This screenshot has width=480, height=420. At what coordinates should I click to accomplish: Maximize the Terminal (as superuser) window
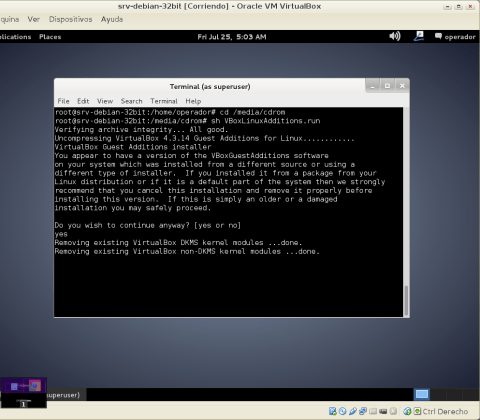coord(387,86)
